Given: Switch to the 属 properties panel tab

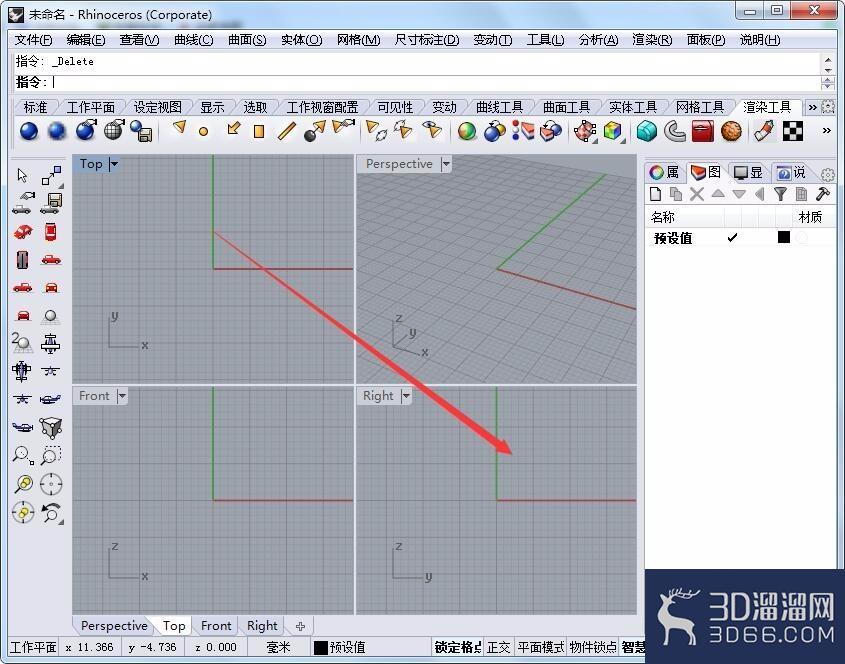Looking at the screenshot, I should coord(664,172).
